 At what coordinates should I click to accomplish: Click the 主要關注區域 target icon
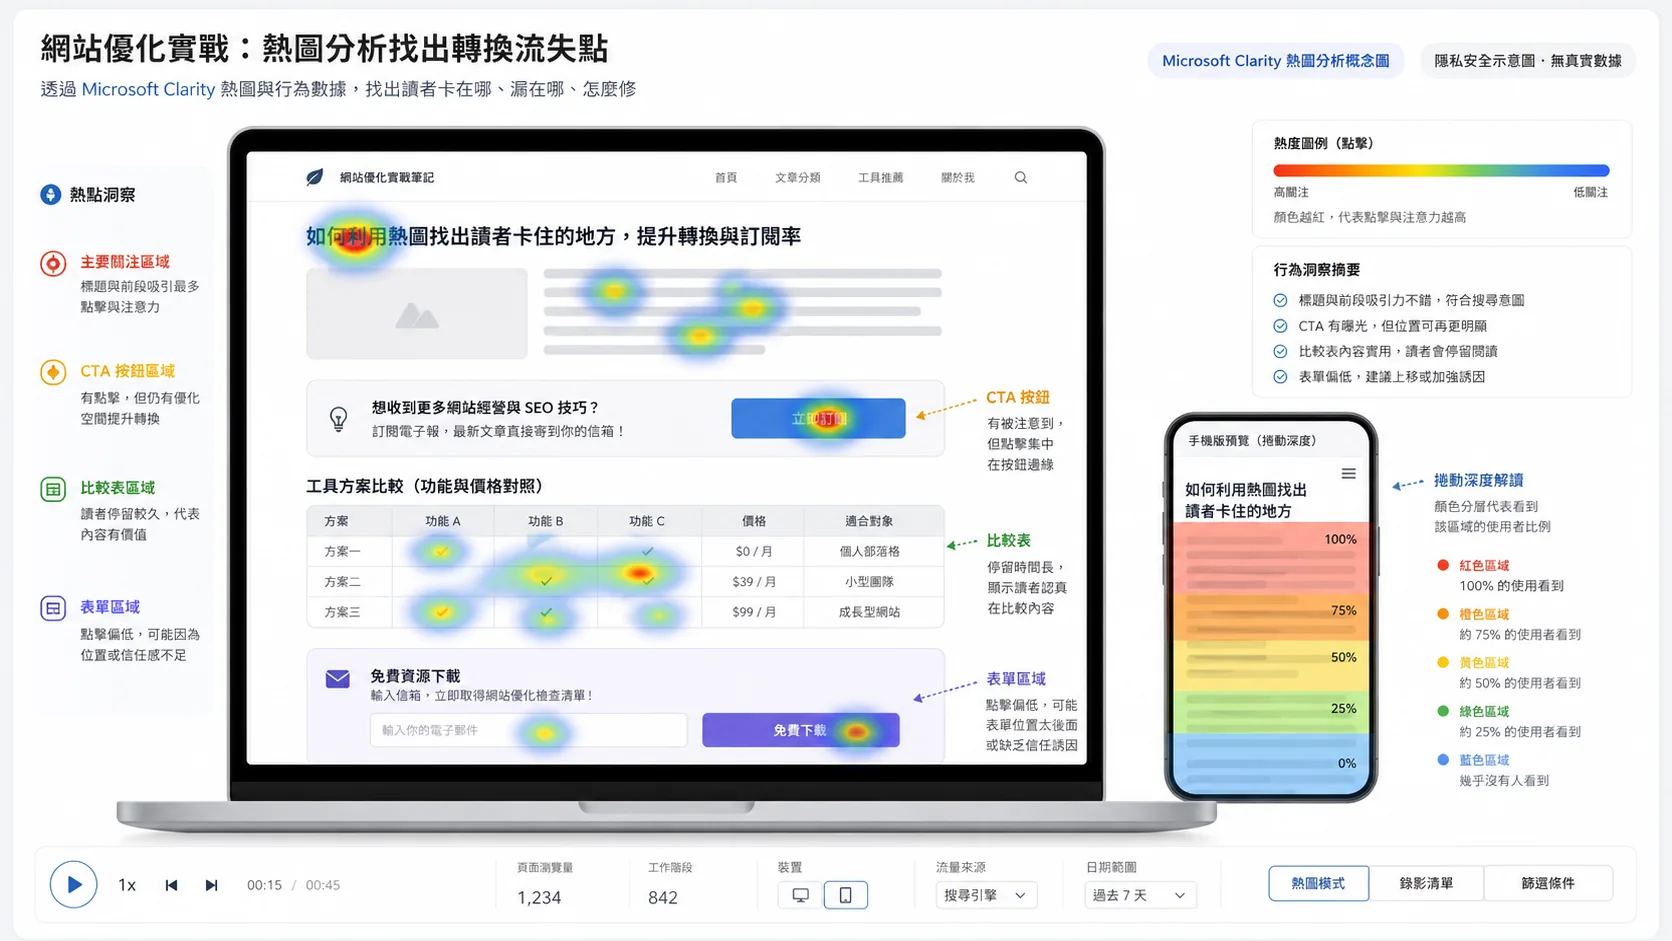53,263
